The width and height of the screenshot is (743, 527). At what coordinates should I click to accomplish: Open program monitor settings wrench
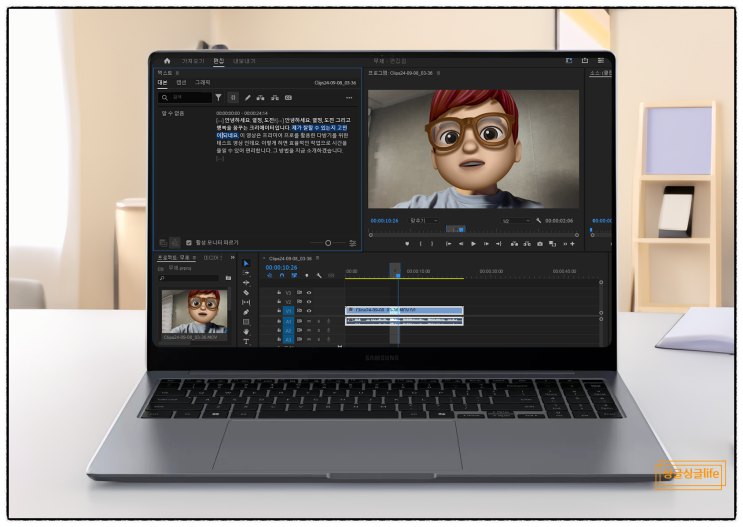tap(538, 220)
